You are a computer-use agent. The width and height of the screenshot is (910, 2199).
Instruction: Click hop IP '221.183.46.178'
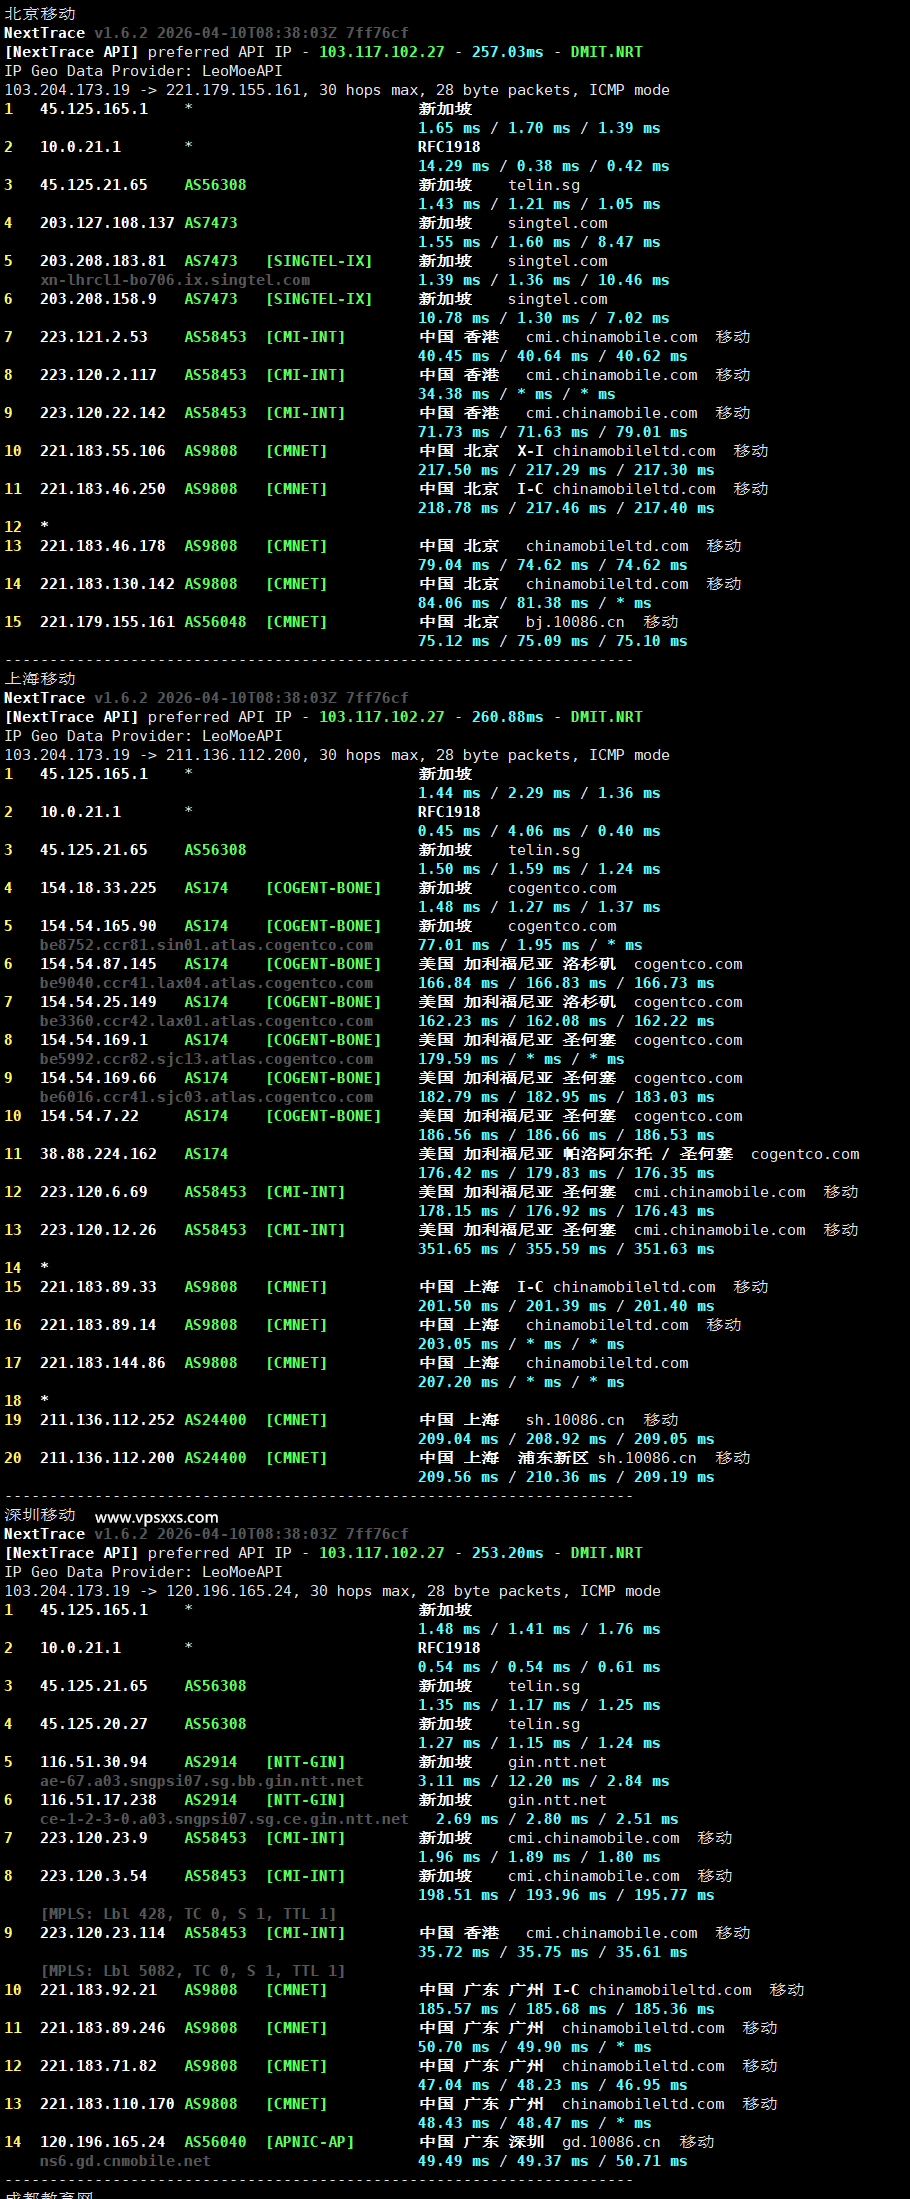click(103, 546)
